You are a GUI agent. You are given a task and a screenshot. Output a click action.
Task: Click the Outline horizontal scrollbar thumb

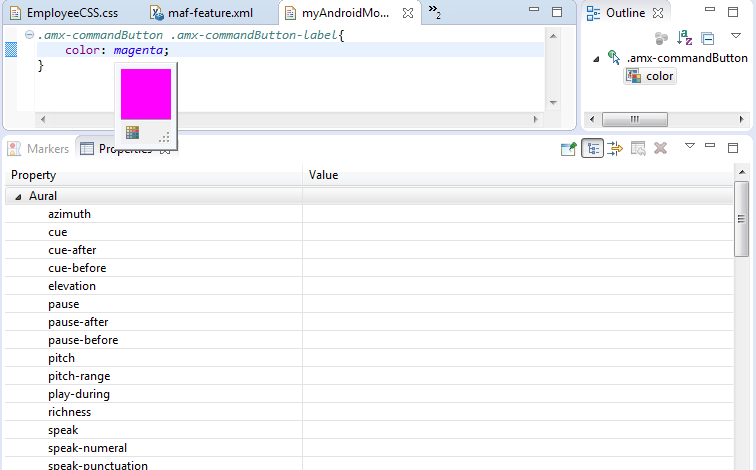[x=635, y=119]
